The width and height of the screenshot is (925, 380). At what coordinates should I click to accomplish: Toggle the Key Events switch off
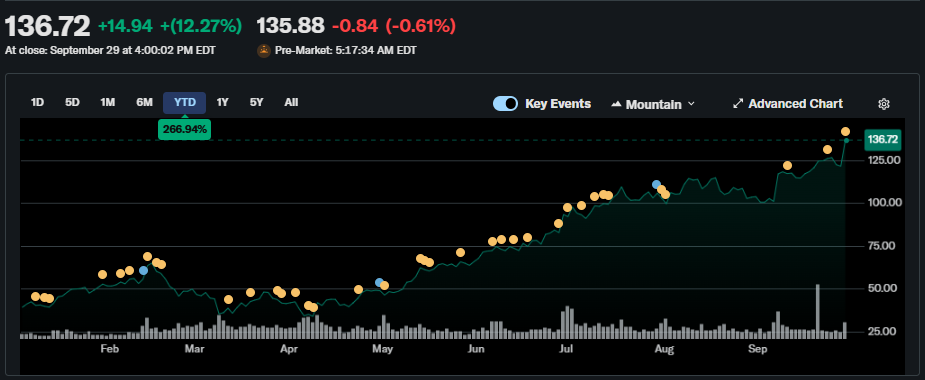506,104
